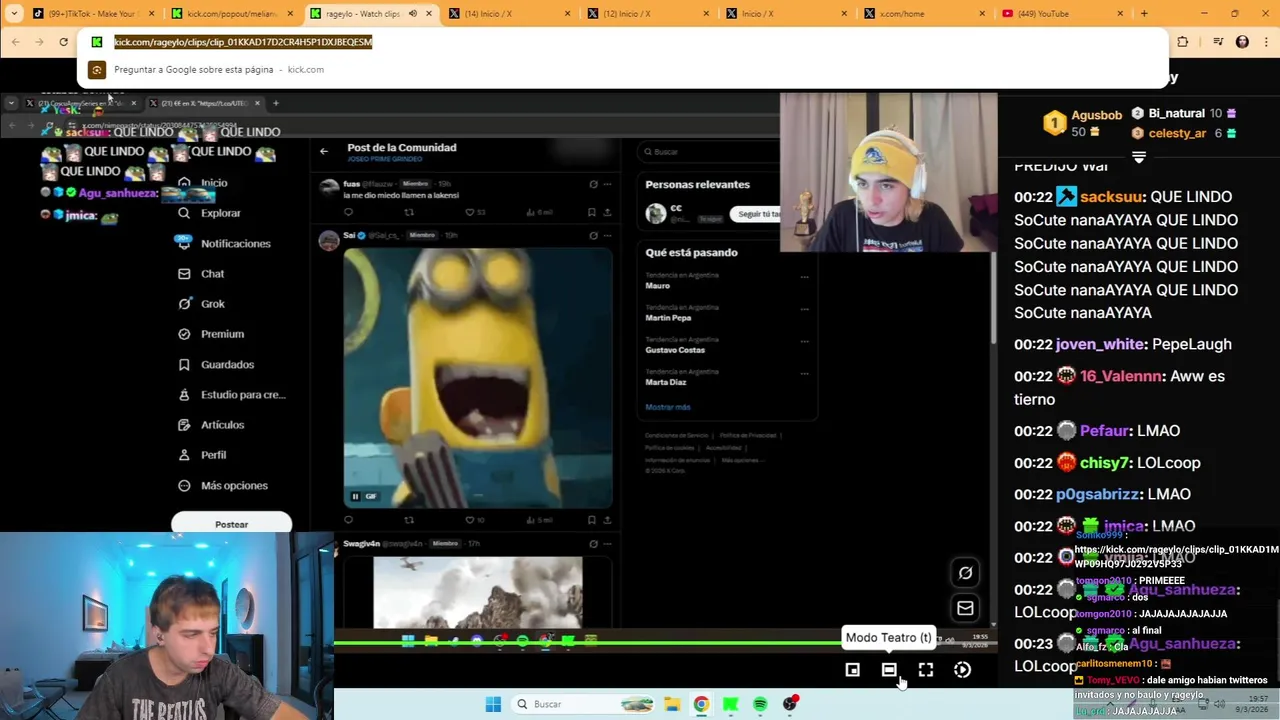Reload the page with the refresh icon

(x=63, y=42)
